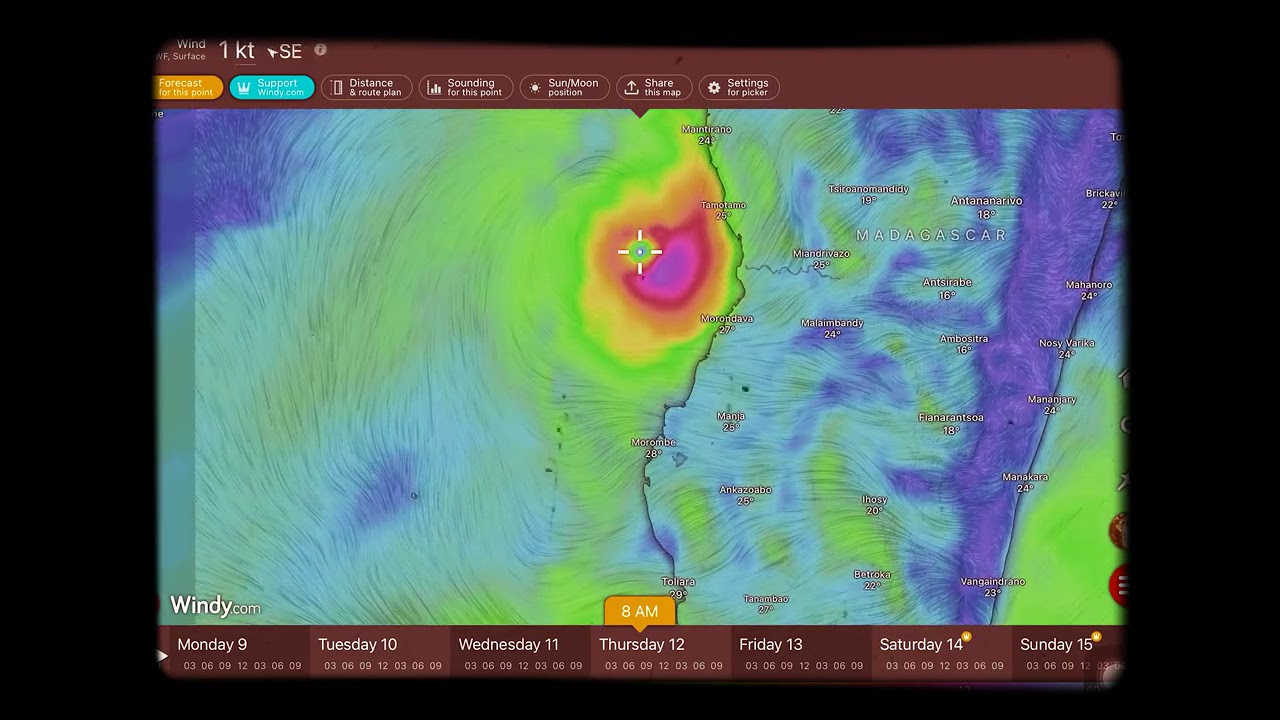Click the premium crown on Saturday 14
The image size is (1280, 720).
coord(966,637)
